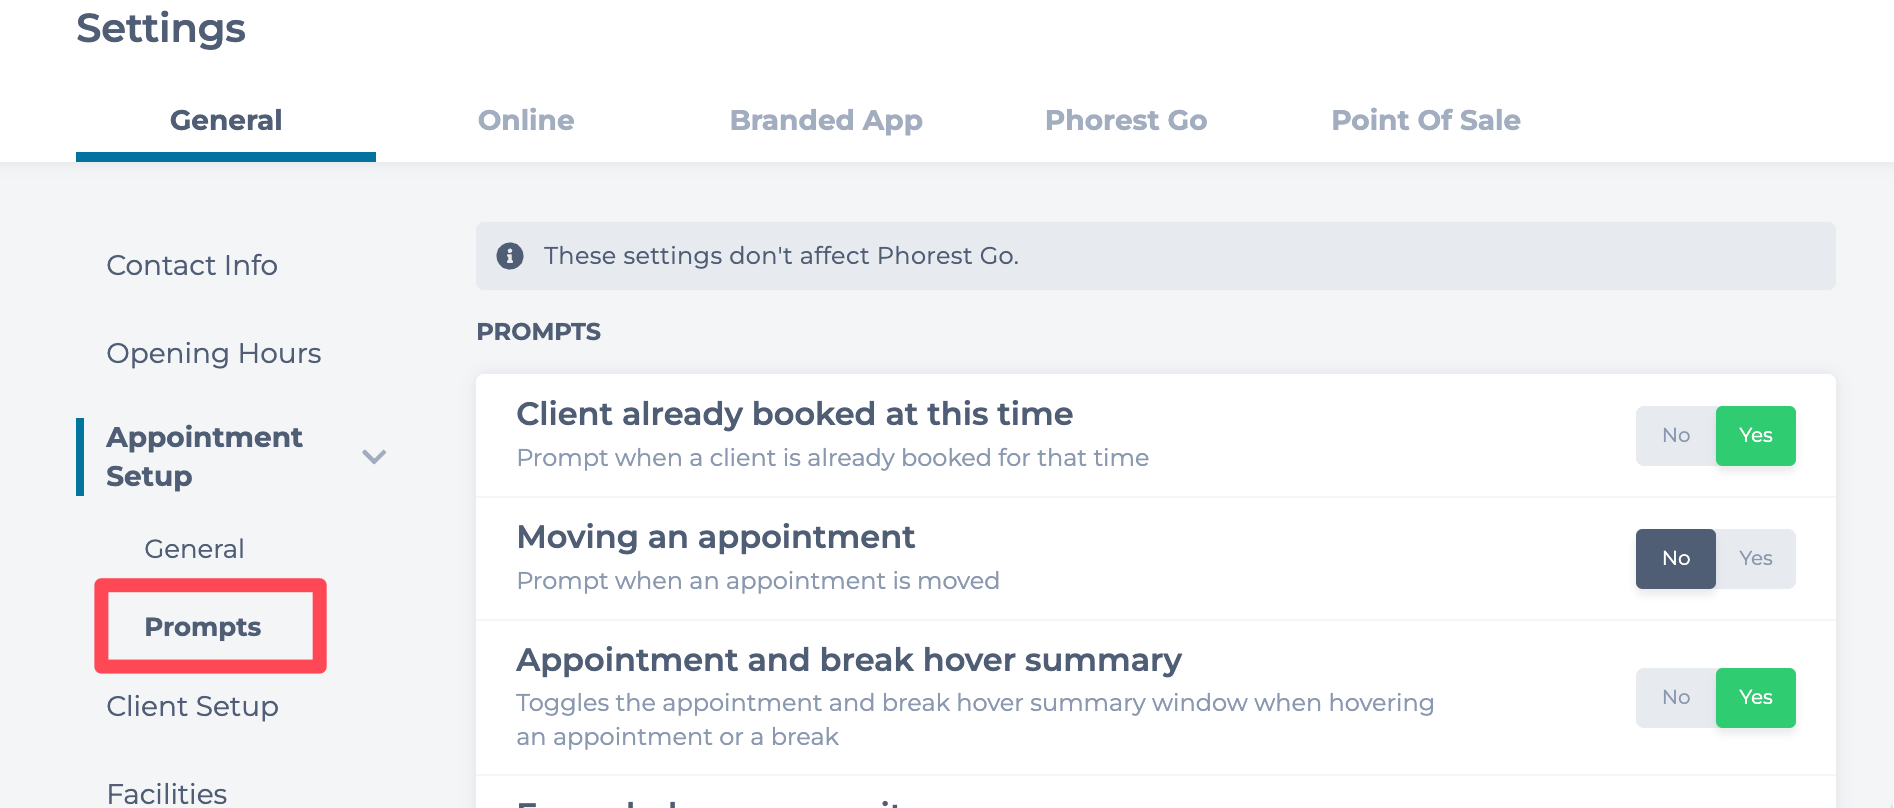Set 'Client already booked' prompt to Yes

click(1755, 436)
